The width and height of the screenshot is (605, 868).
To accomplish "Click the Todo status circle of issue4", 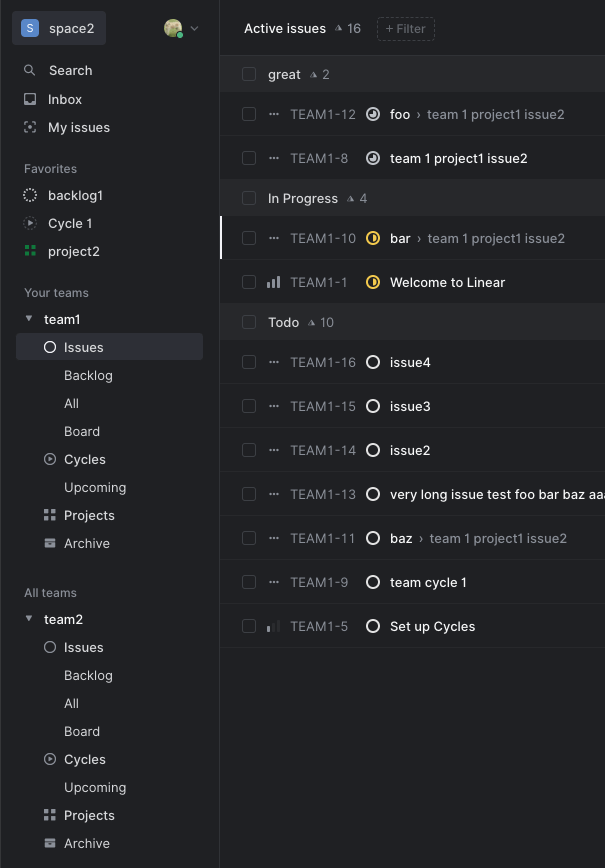I will [373, 362].
